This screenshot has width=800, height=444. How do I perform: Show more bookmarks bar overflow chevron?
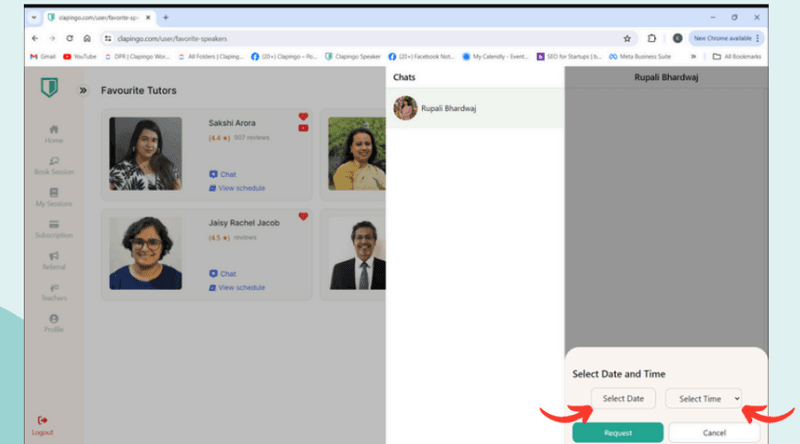pyautogui.click(x=693, y=56)
